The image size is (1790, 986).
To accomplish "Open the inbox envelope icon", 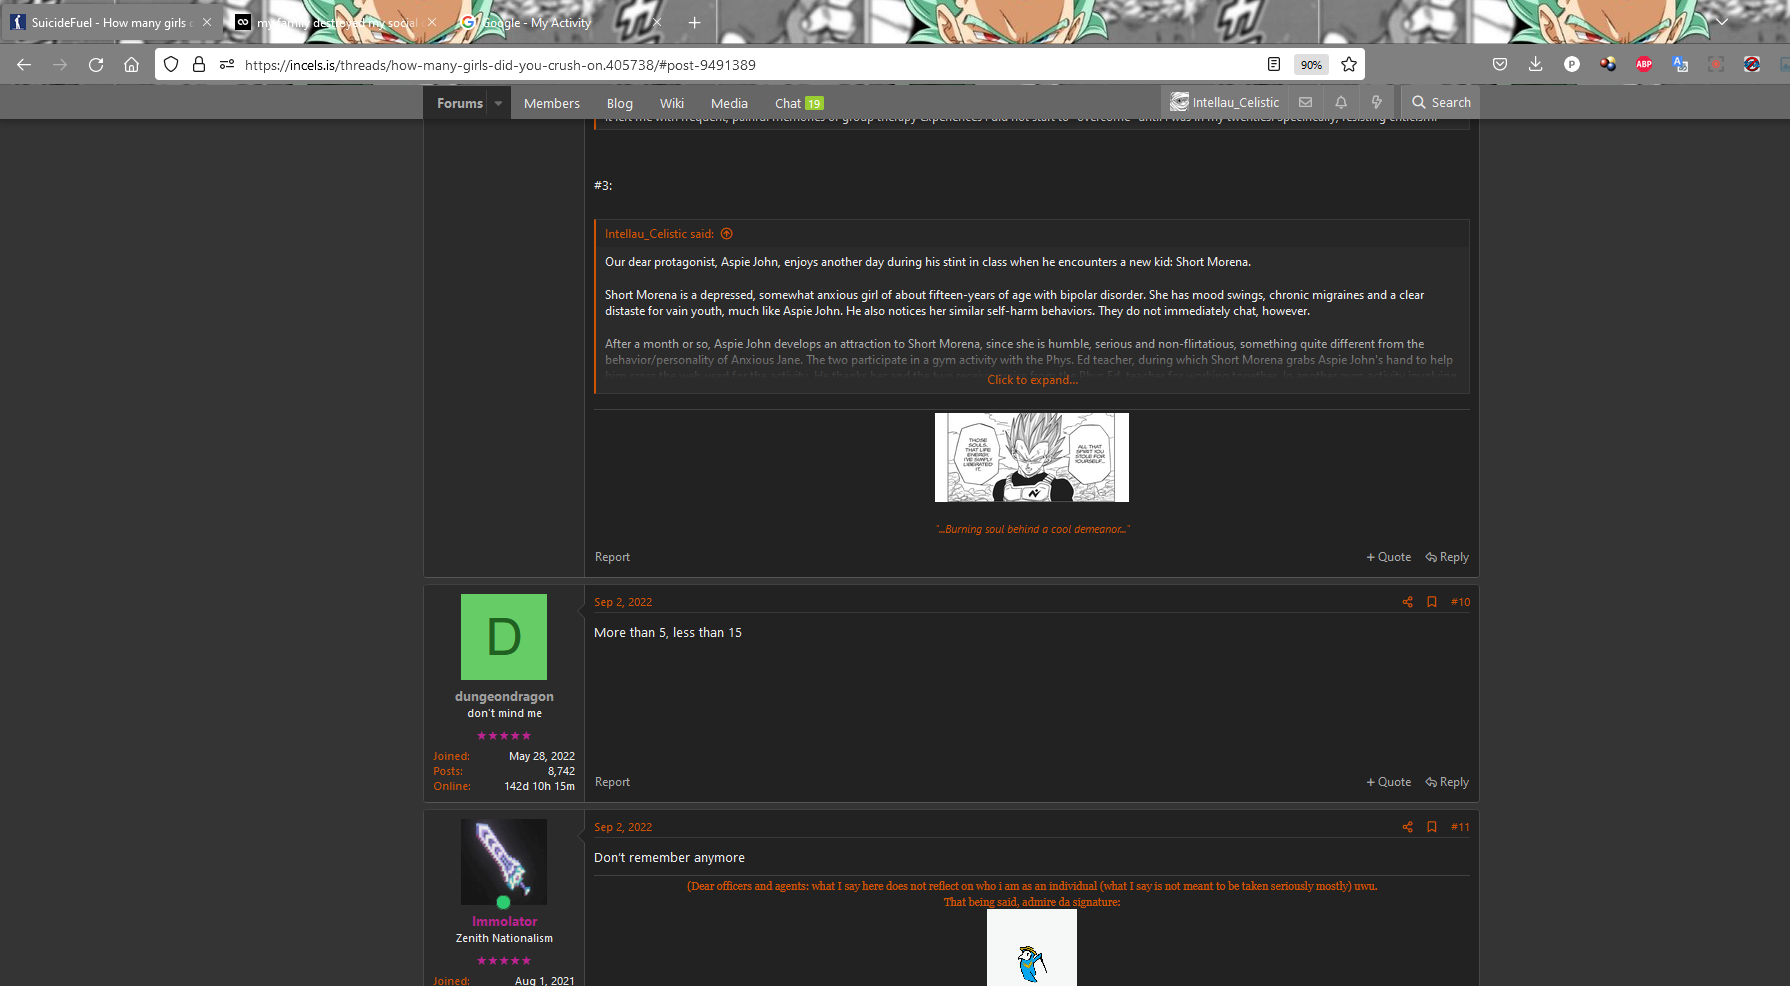I will tap(1305, 102).
